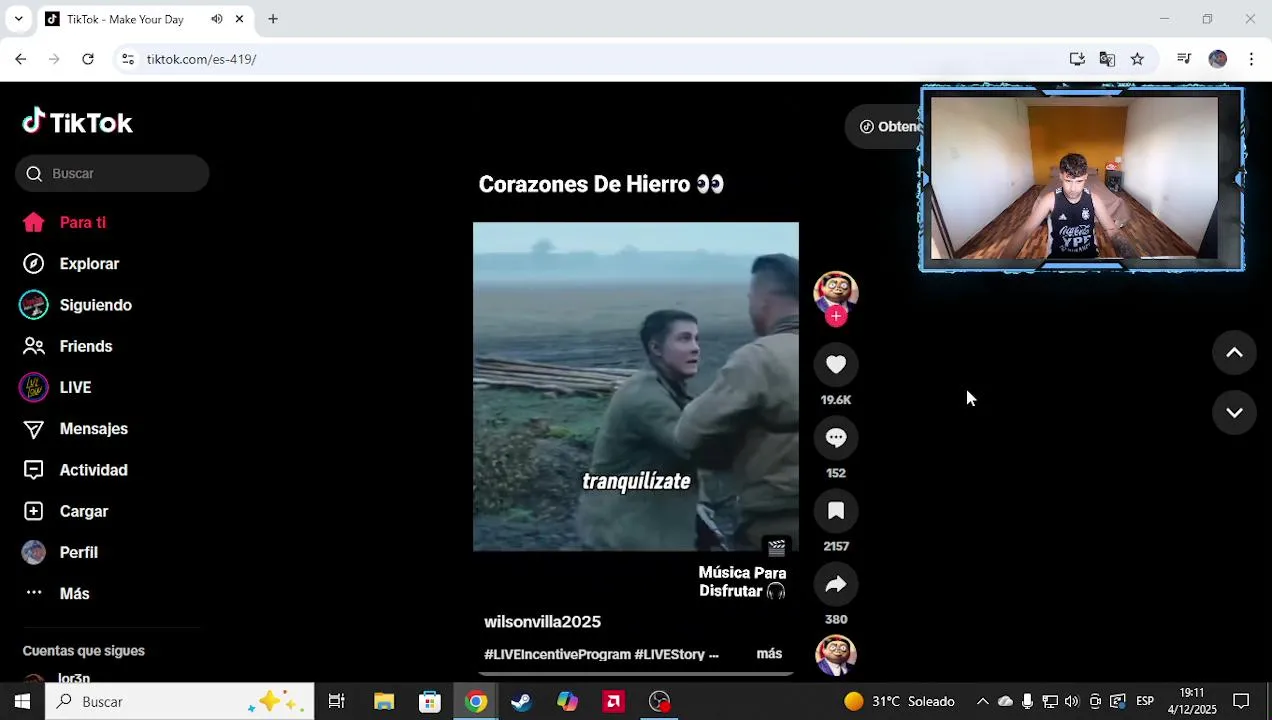Screen dimensions: 1272x720
Task: Open wilsonvilla2025 profile link
Action: [x=542, y=622]
